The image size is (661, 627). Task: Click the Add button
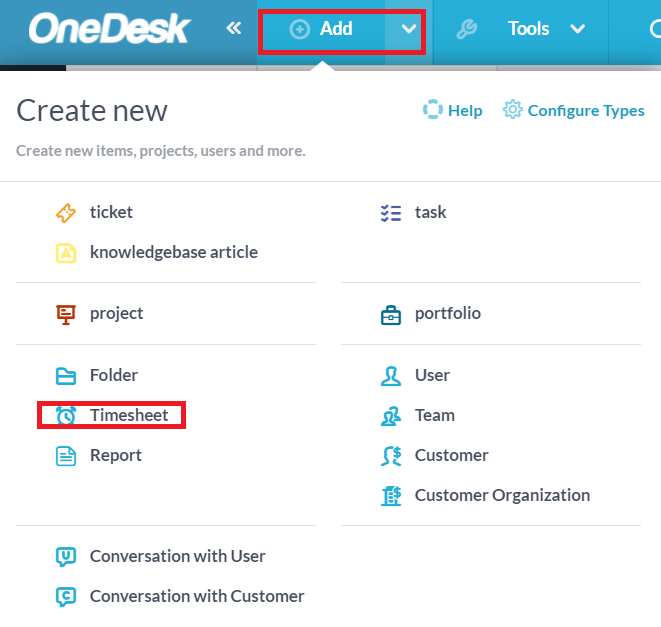pos(321,29)
